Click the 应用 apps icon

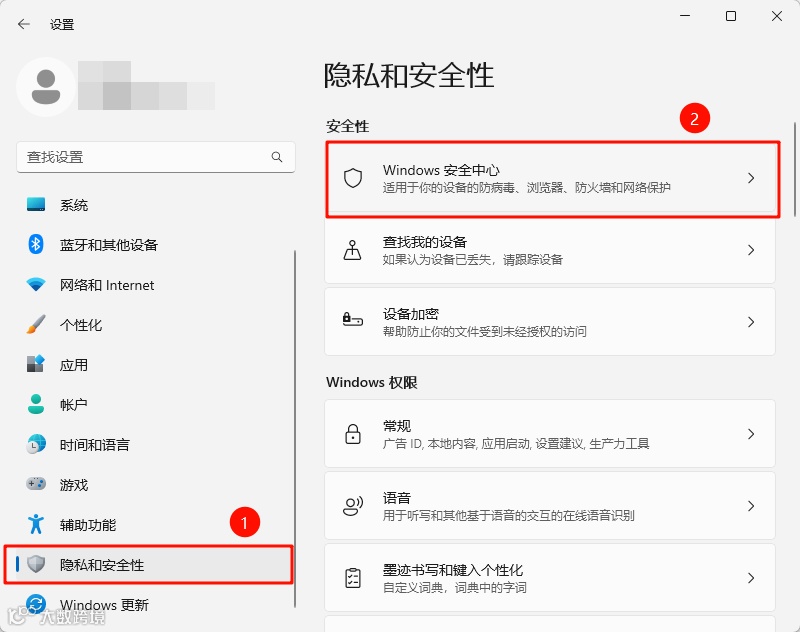[36, 364]
